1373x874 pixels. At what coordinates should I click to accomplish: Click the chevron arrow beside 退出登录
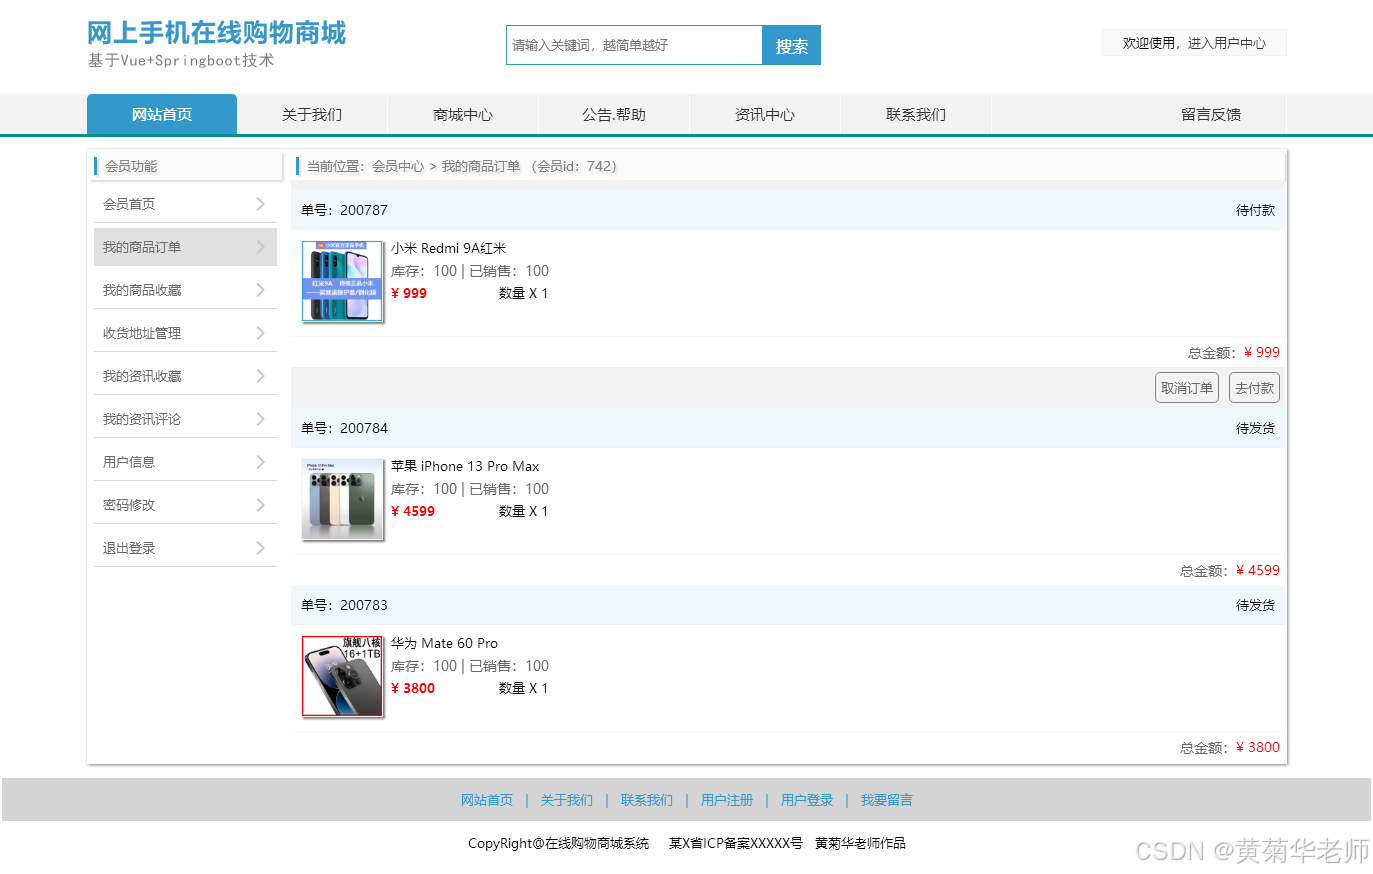pyautogui.click(x=260, y=548)
